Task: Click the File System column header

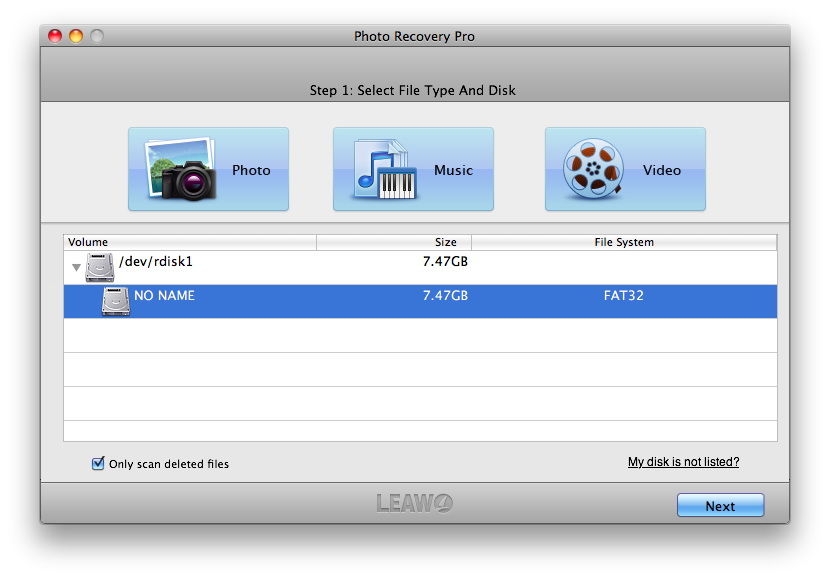Action: (624, 242)
